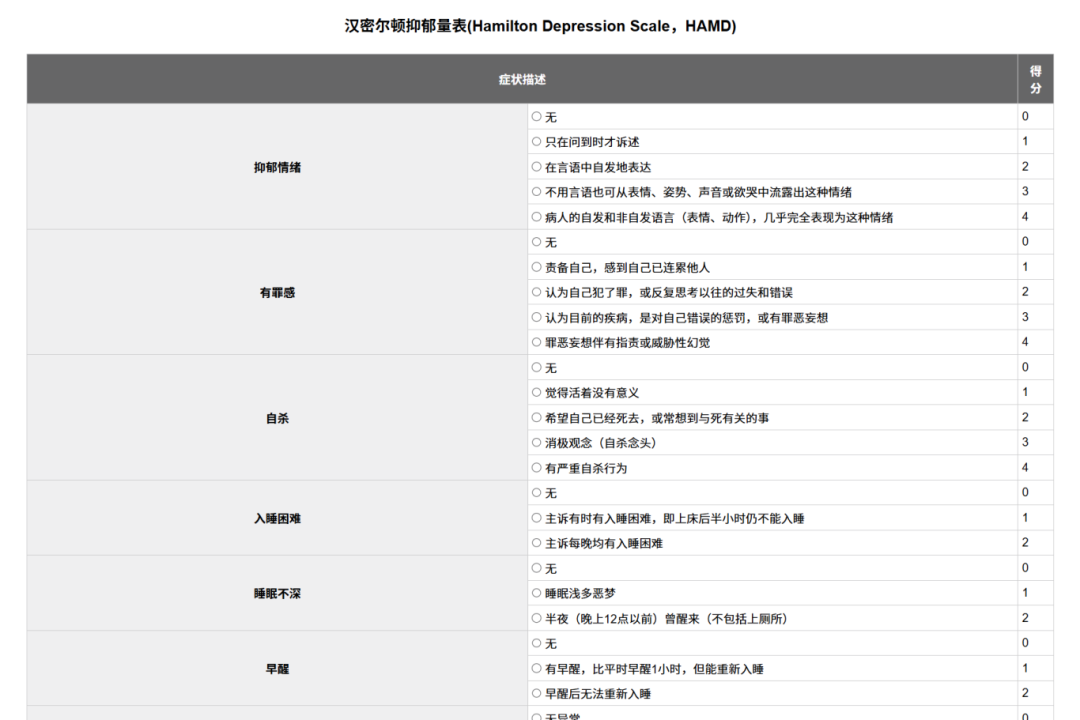1080x720 pixels.
Task: Click score 1 in the 觉得活着没有意义 row
Action: [1025, 391]
